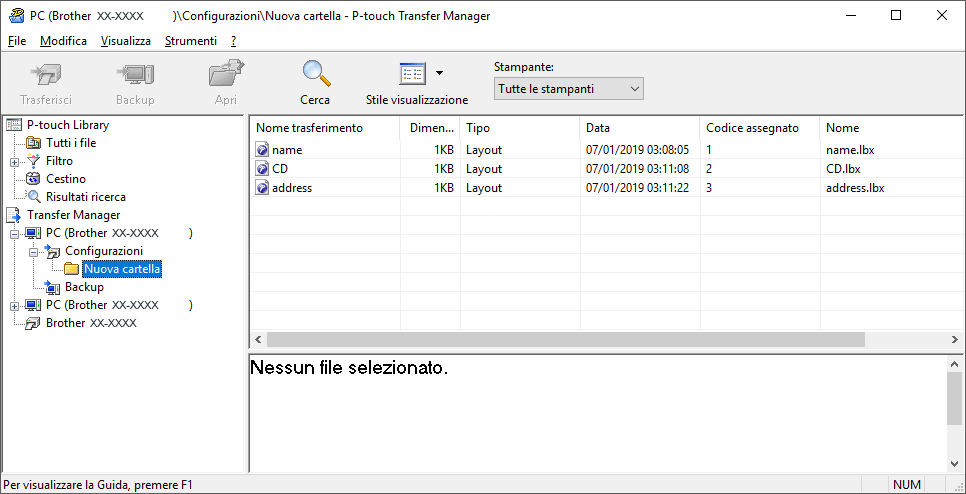Click the horizontal scrollbar right arrow
This screenshot has height=494, width=966.
(954, 339)
